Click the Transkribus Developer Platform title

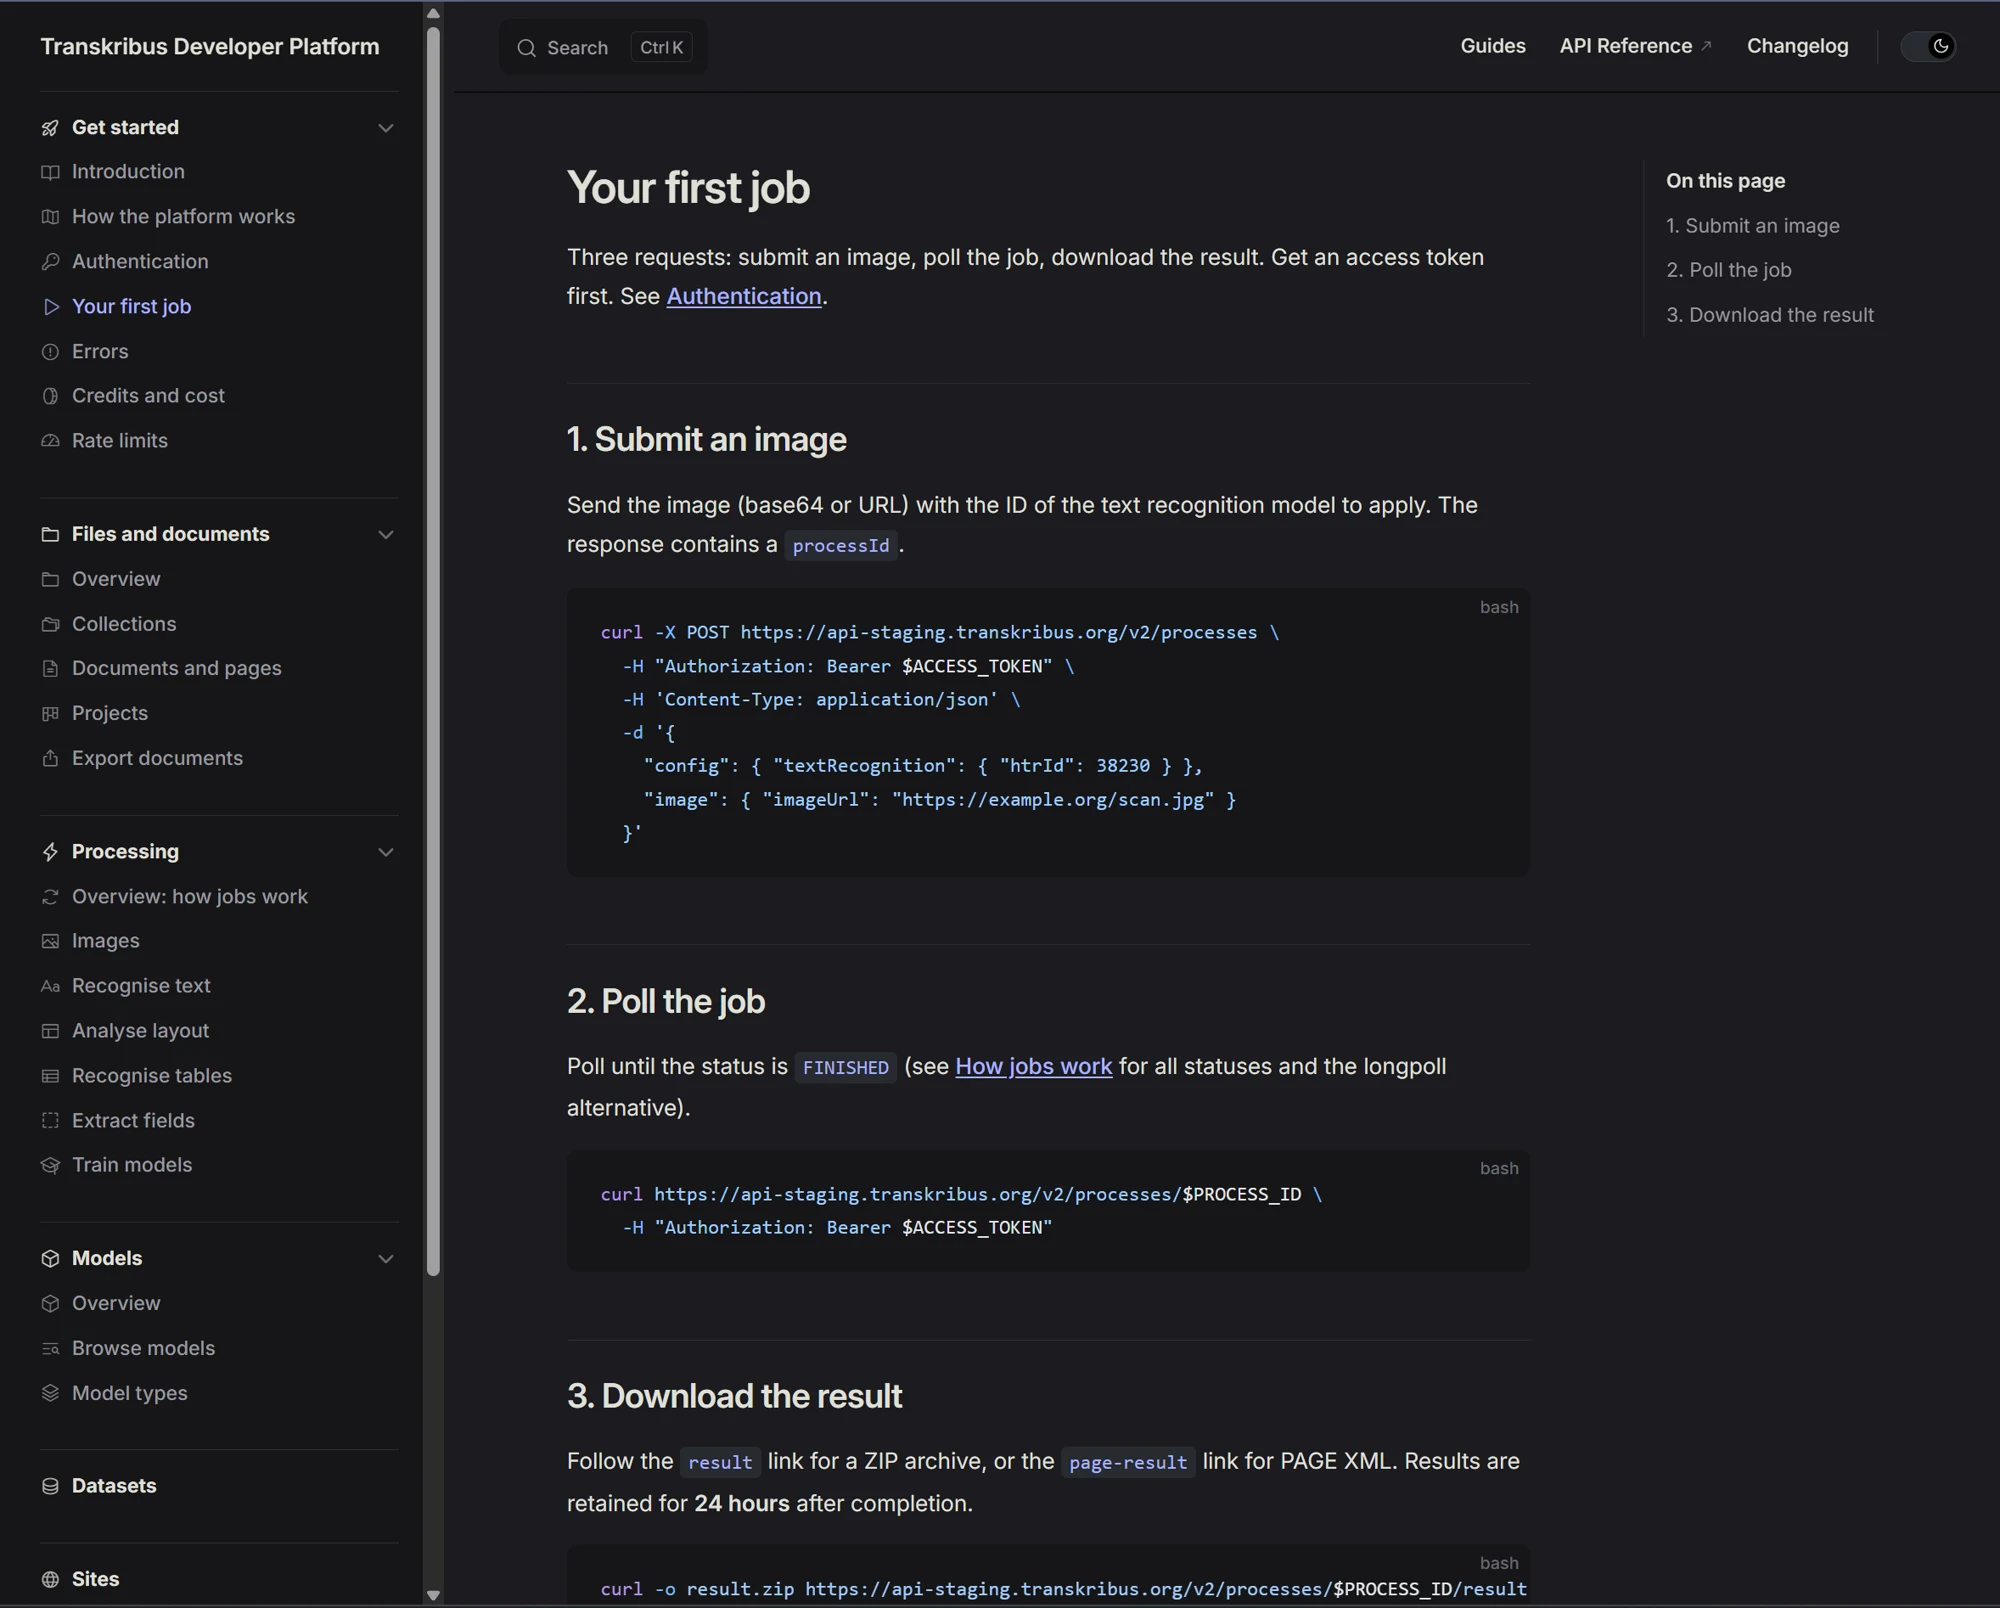click(210, 47)
